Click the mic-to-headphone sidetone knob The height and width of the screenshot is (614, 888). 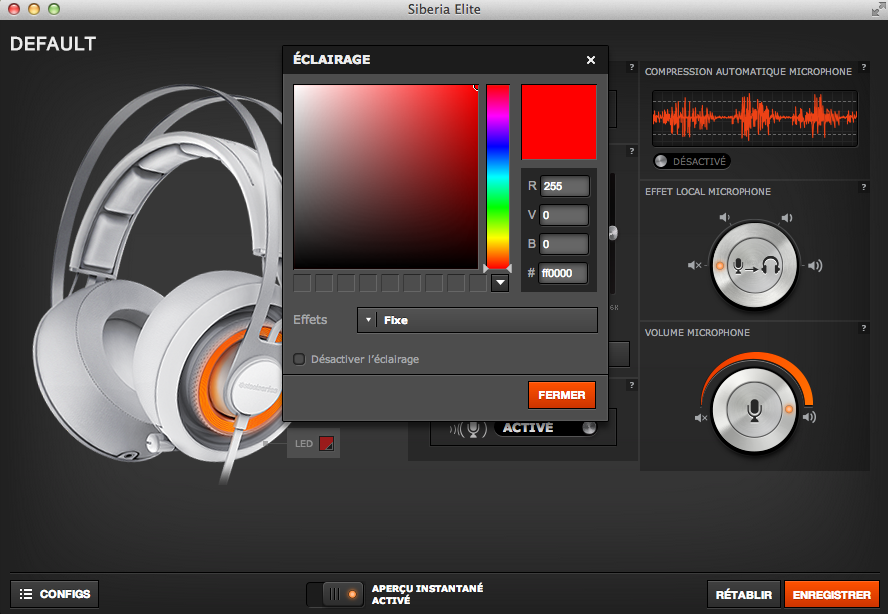(x=755, y=265)
